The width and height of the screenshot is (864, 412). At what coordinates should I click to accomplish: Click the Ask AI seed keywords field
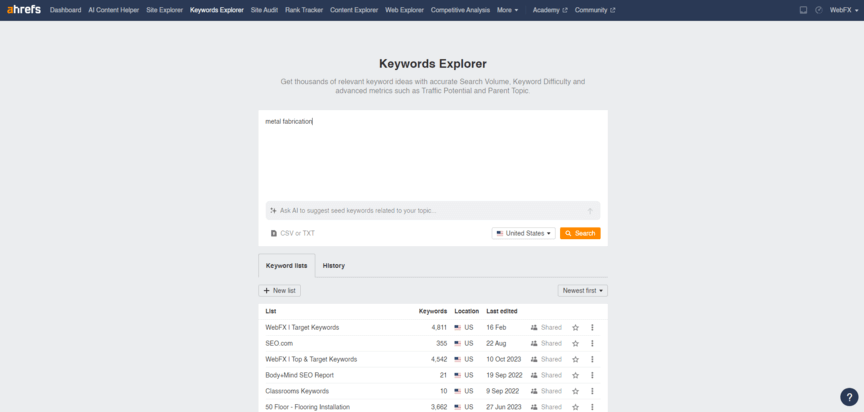pyautogui.click(x=433, y=210)
